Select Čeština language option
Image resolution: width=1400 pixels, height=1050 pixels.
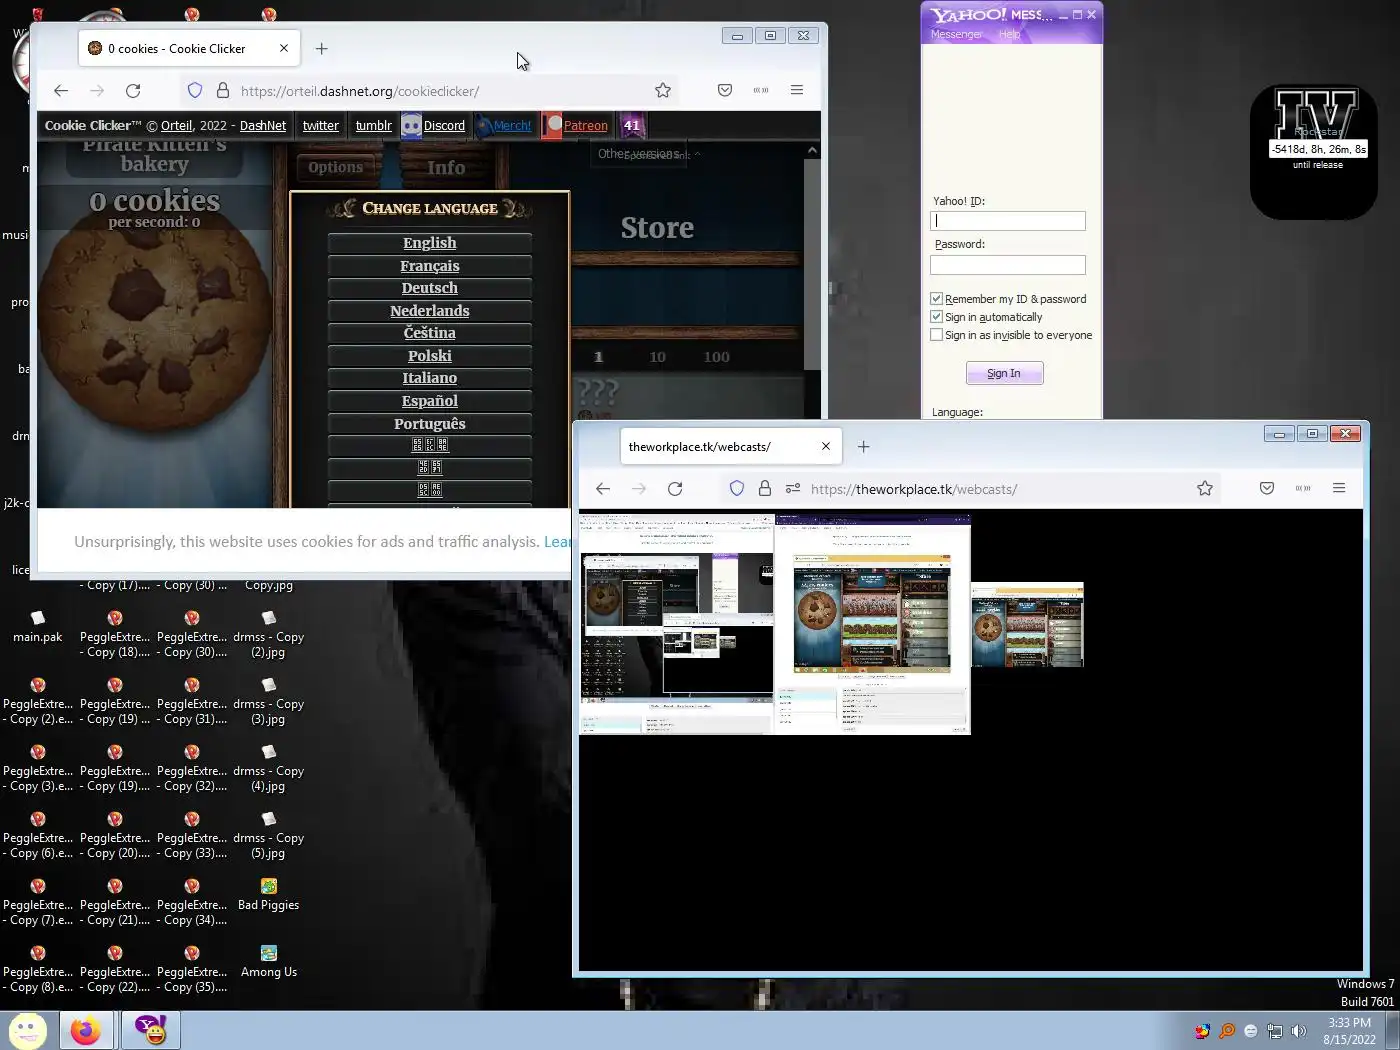point(430,333)
